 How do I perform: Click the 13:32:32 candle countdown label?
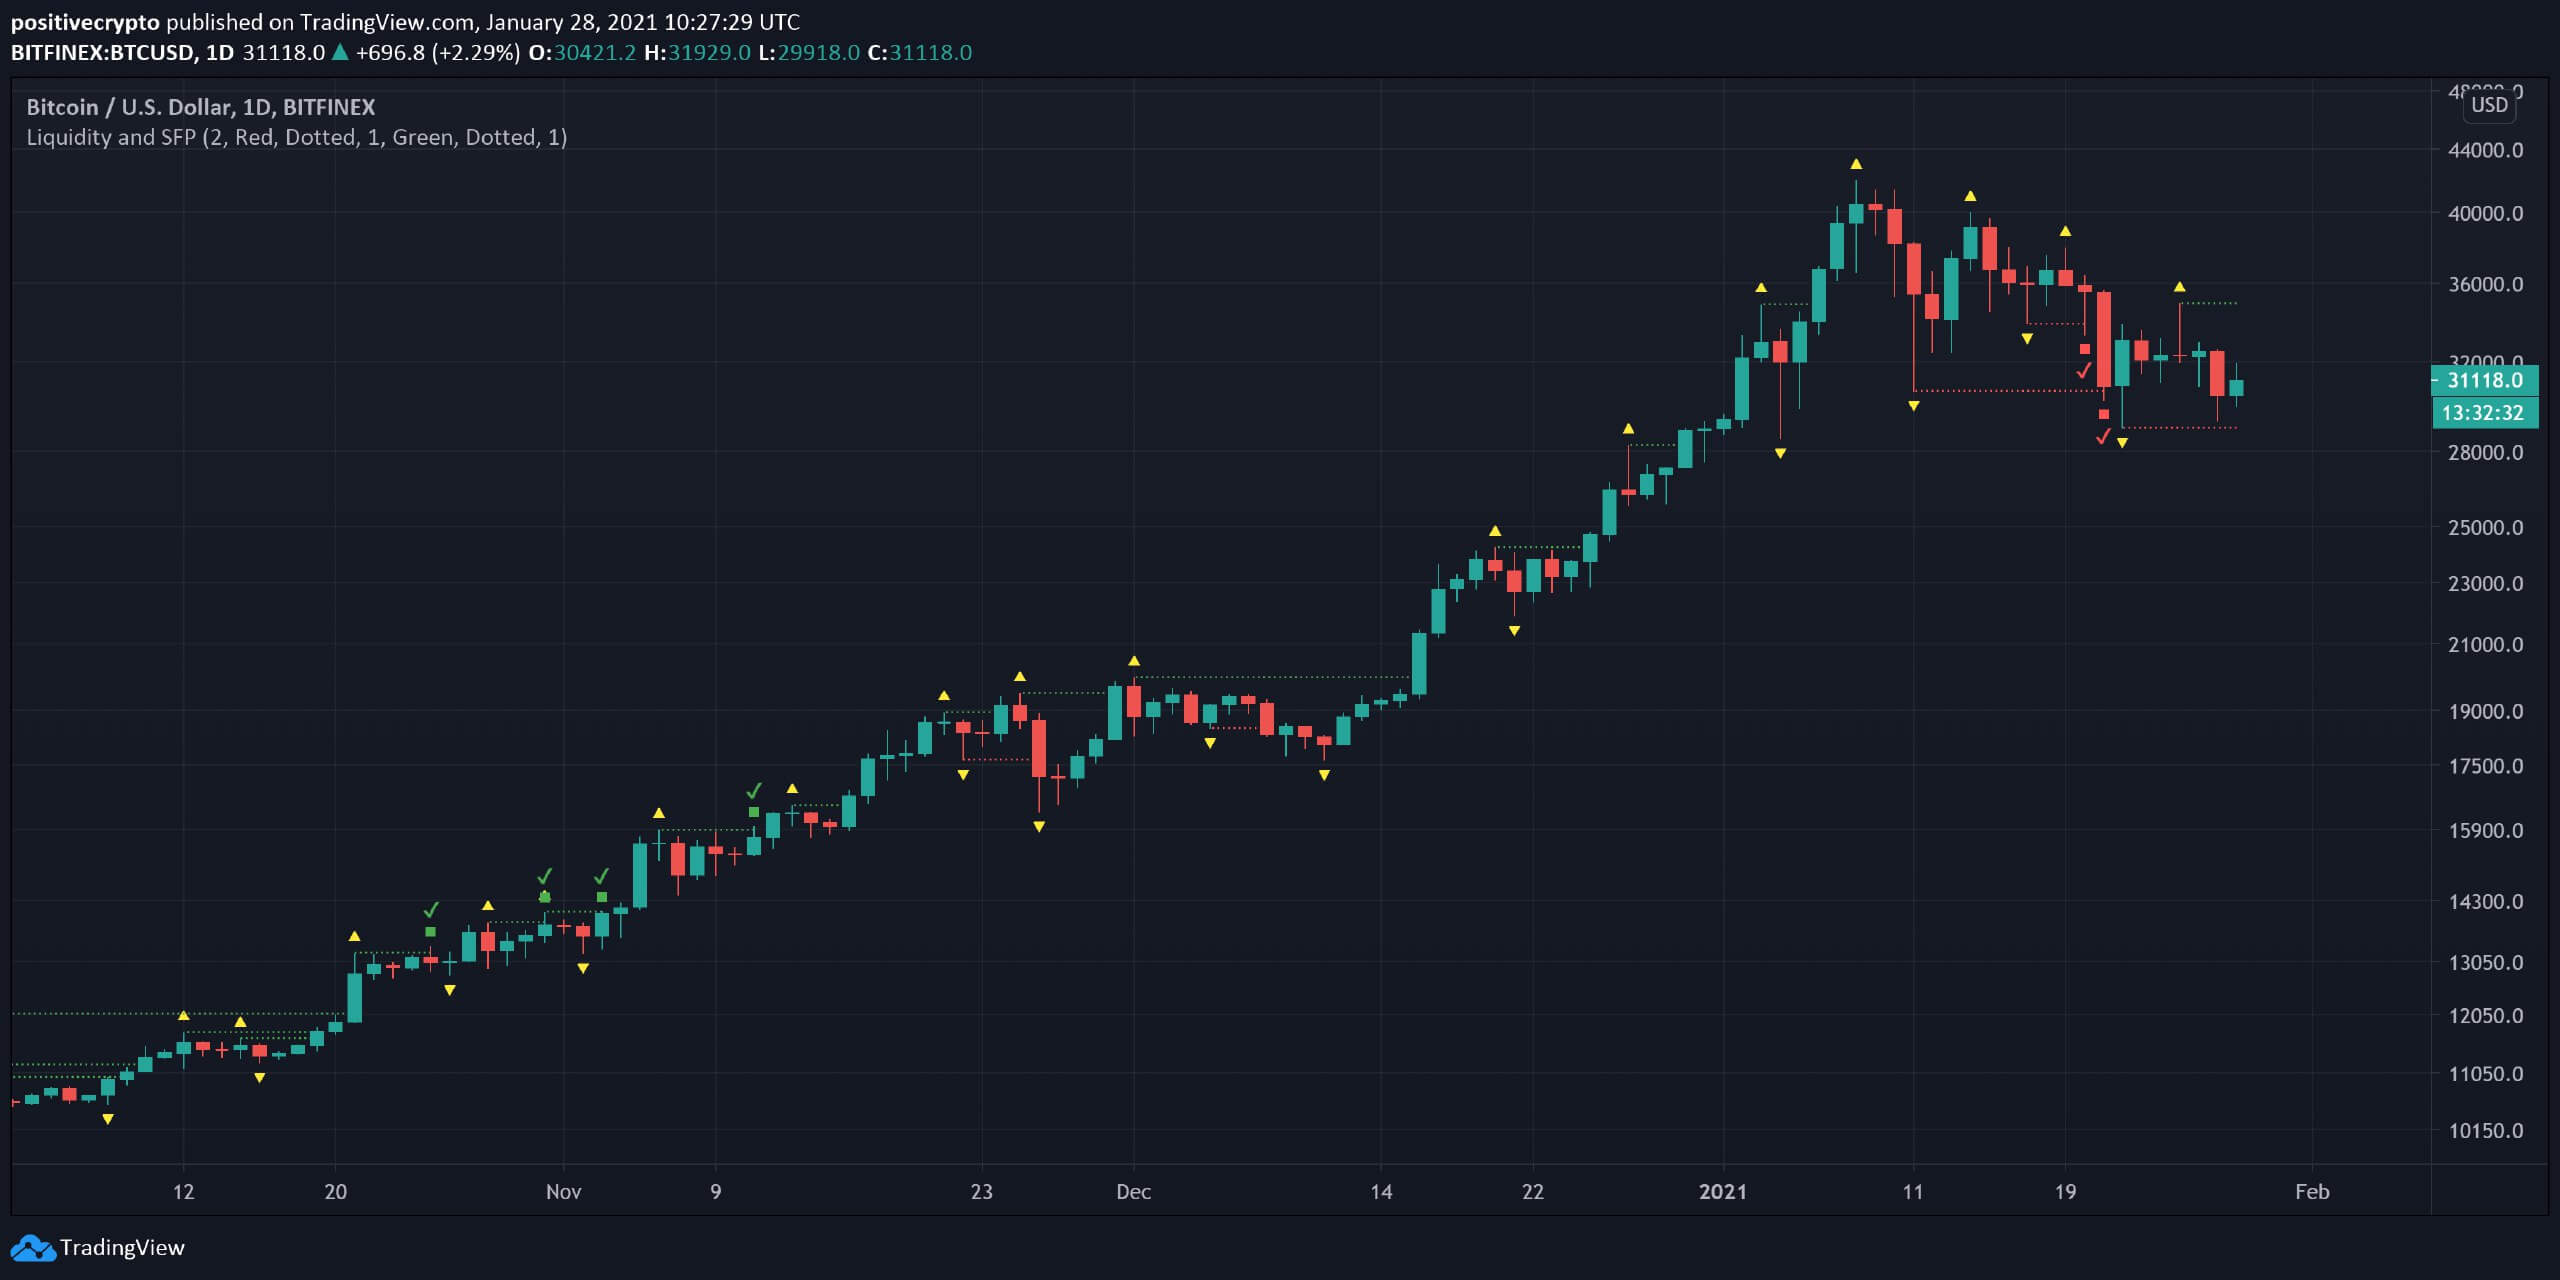click(2483, 413)
